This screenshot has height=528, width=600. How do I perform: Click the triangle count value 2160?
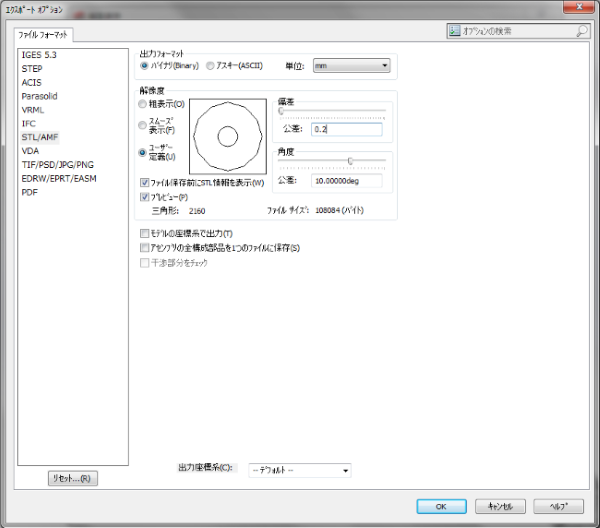[x=197, y=211]
